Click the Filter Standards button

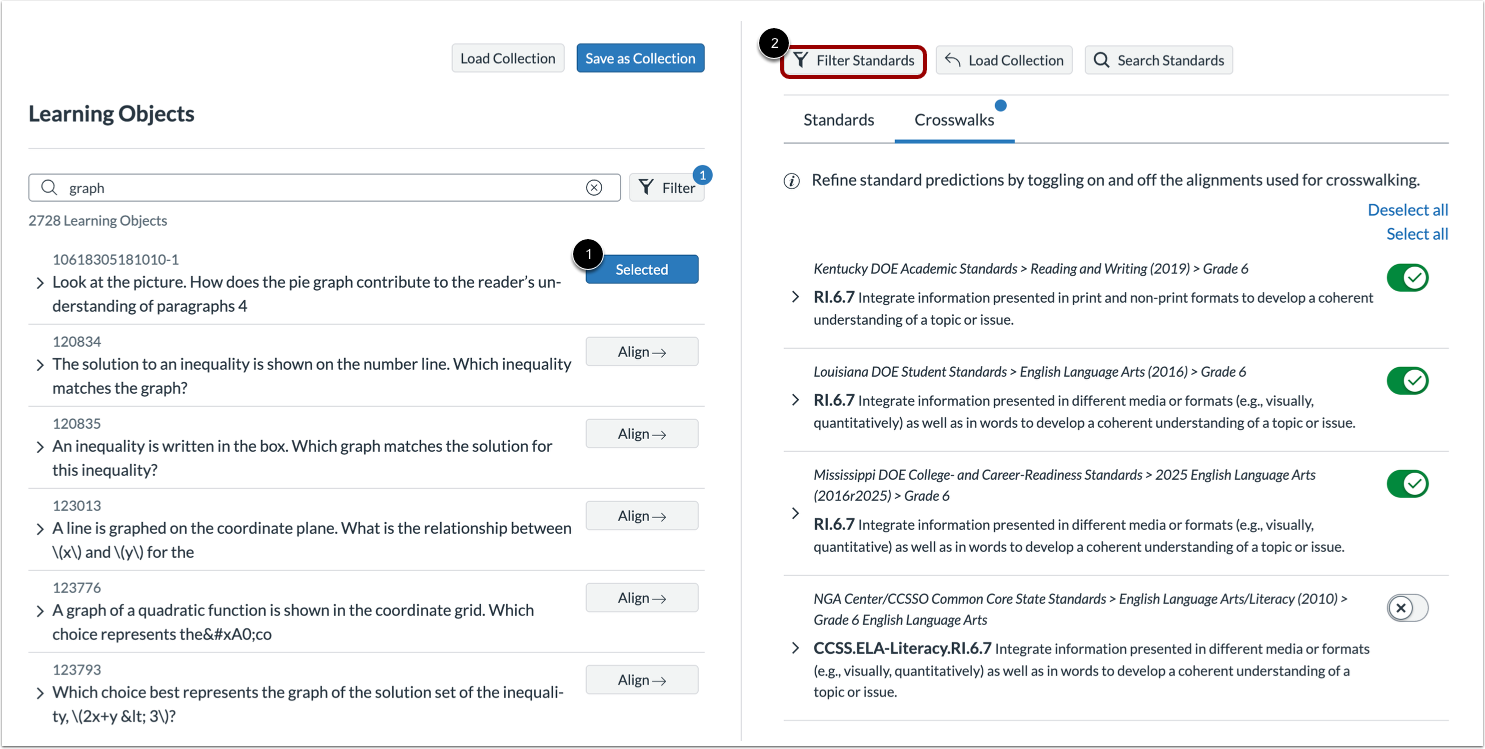854,61
